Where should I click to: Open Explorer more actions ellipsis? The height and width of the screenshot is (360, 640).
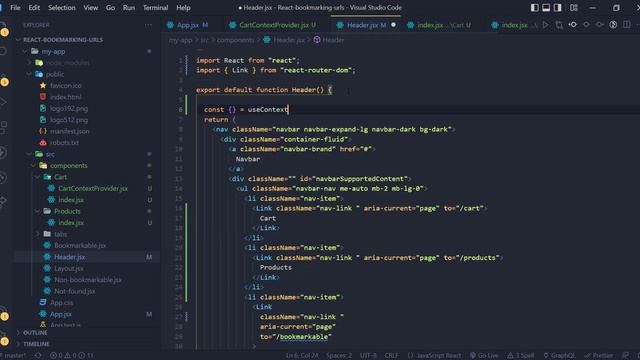click(148, 25)
